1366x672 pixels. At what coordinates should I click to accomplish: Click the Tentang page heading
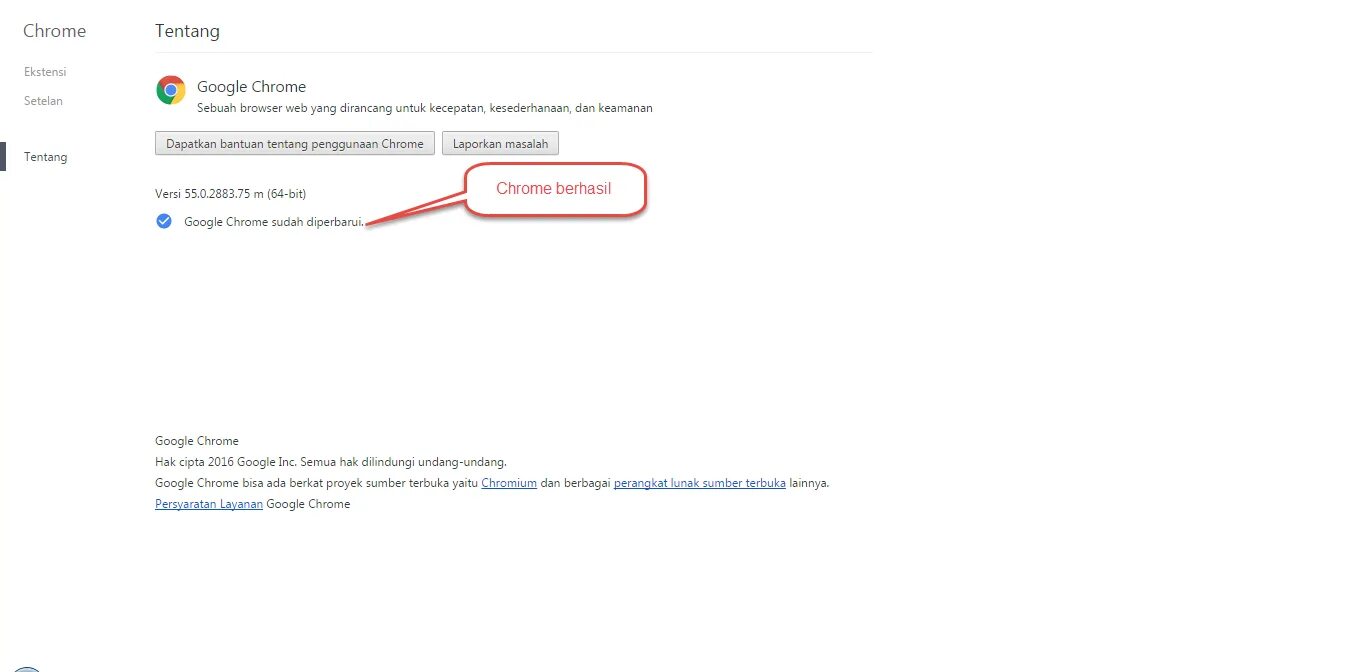(x=187, y=31)
